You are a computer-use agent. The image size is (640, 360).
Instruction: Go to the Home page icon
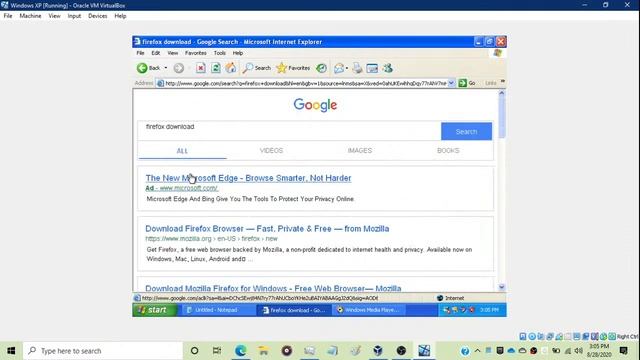231,68
